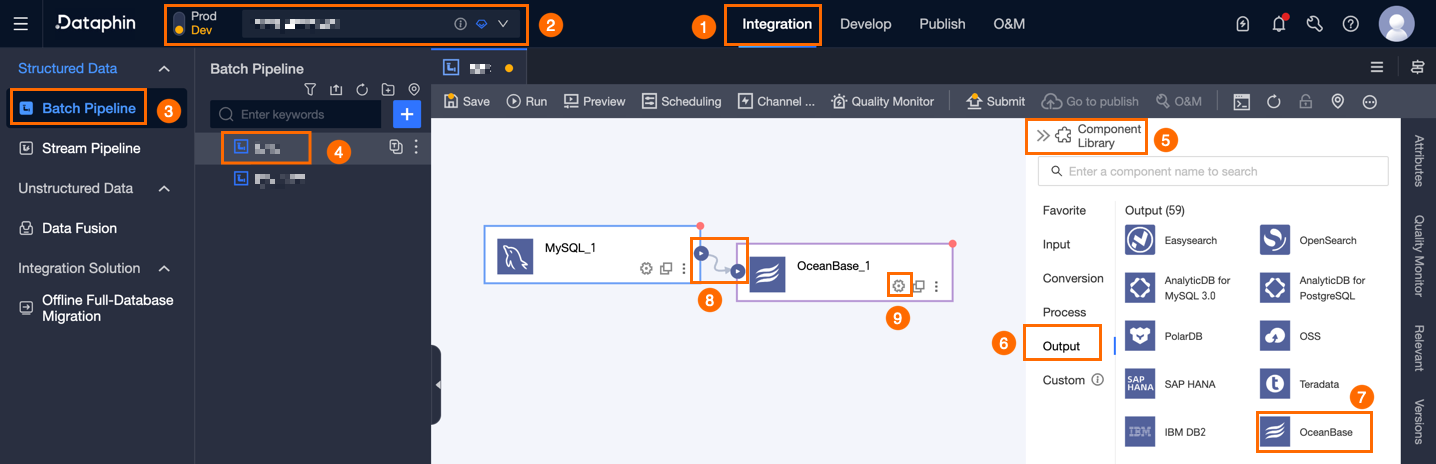Expand the project selector dropdown arrow
This screenshot has width=1436, height=464.
click(x=503, y=24)
